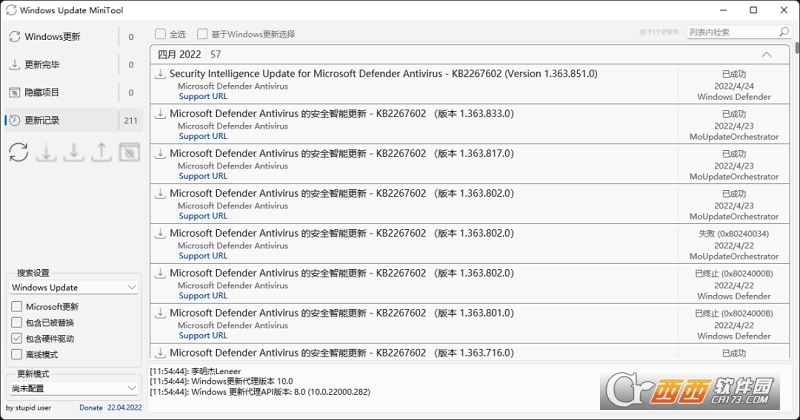Click the hide update icon in toolbar
The width and height of the screenshot is (800, 420).
pos(130,152)
